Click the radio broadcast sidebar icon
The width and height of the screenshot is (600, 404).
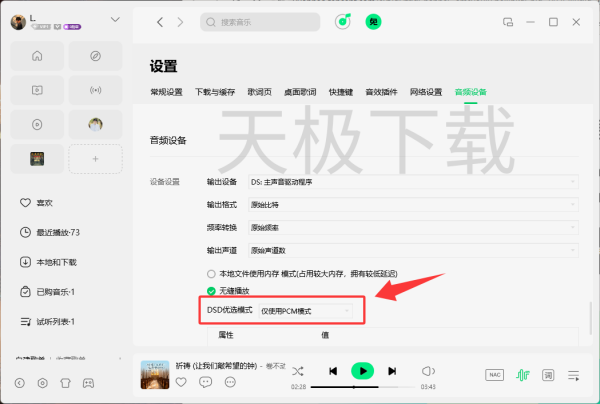[95, 90]
